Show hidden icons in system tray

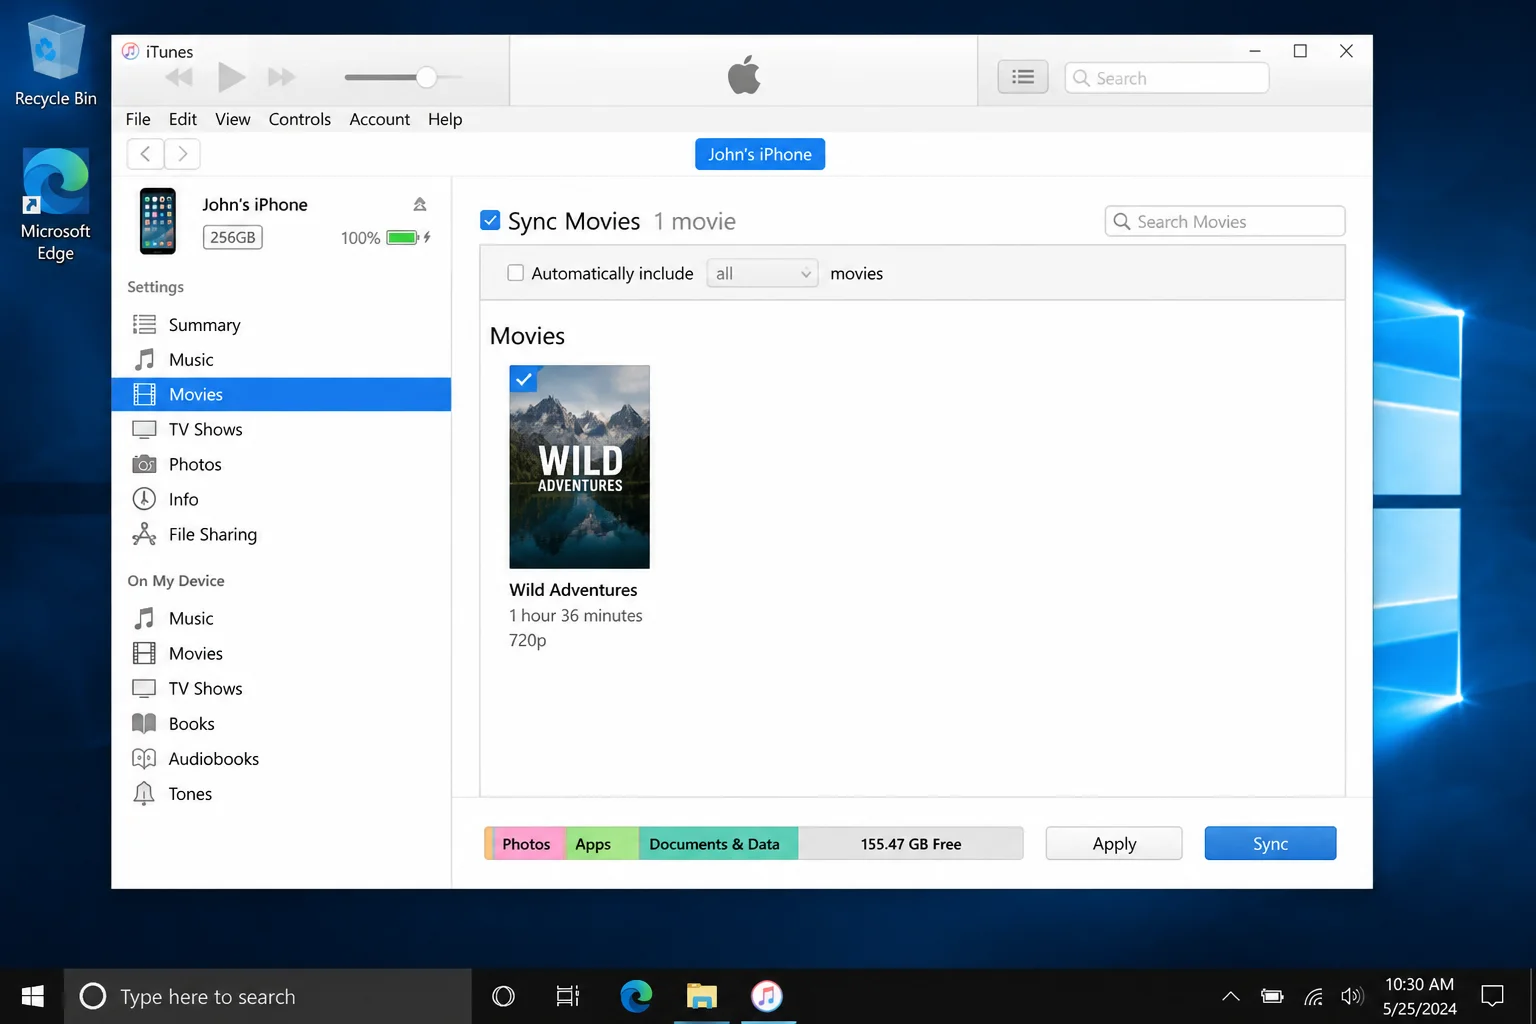1231,996
